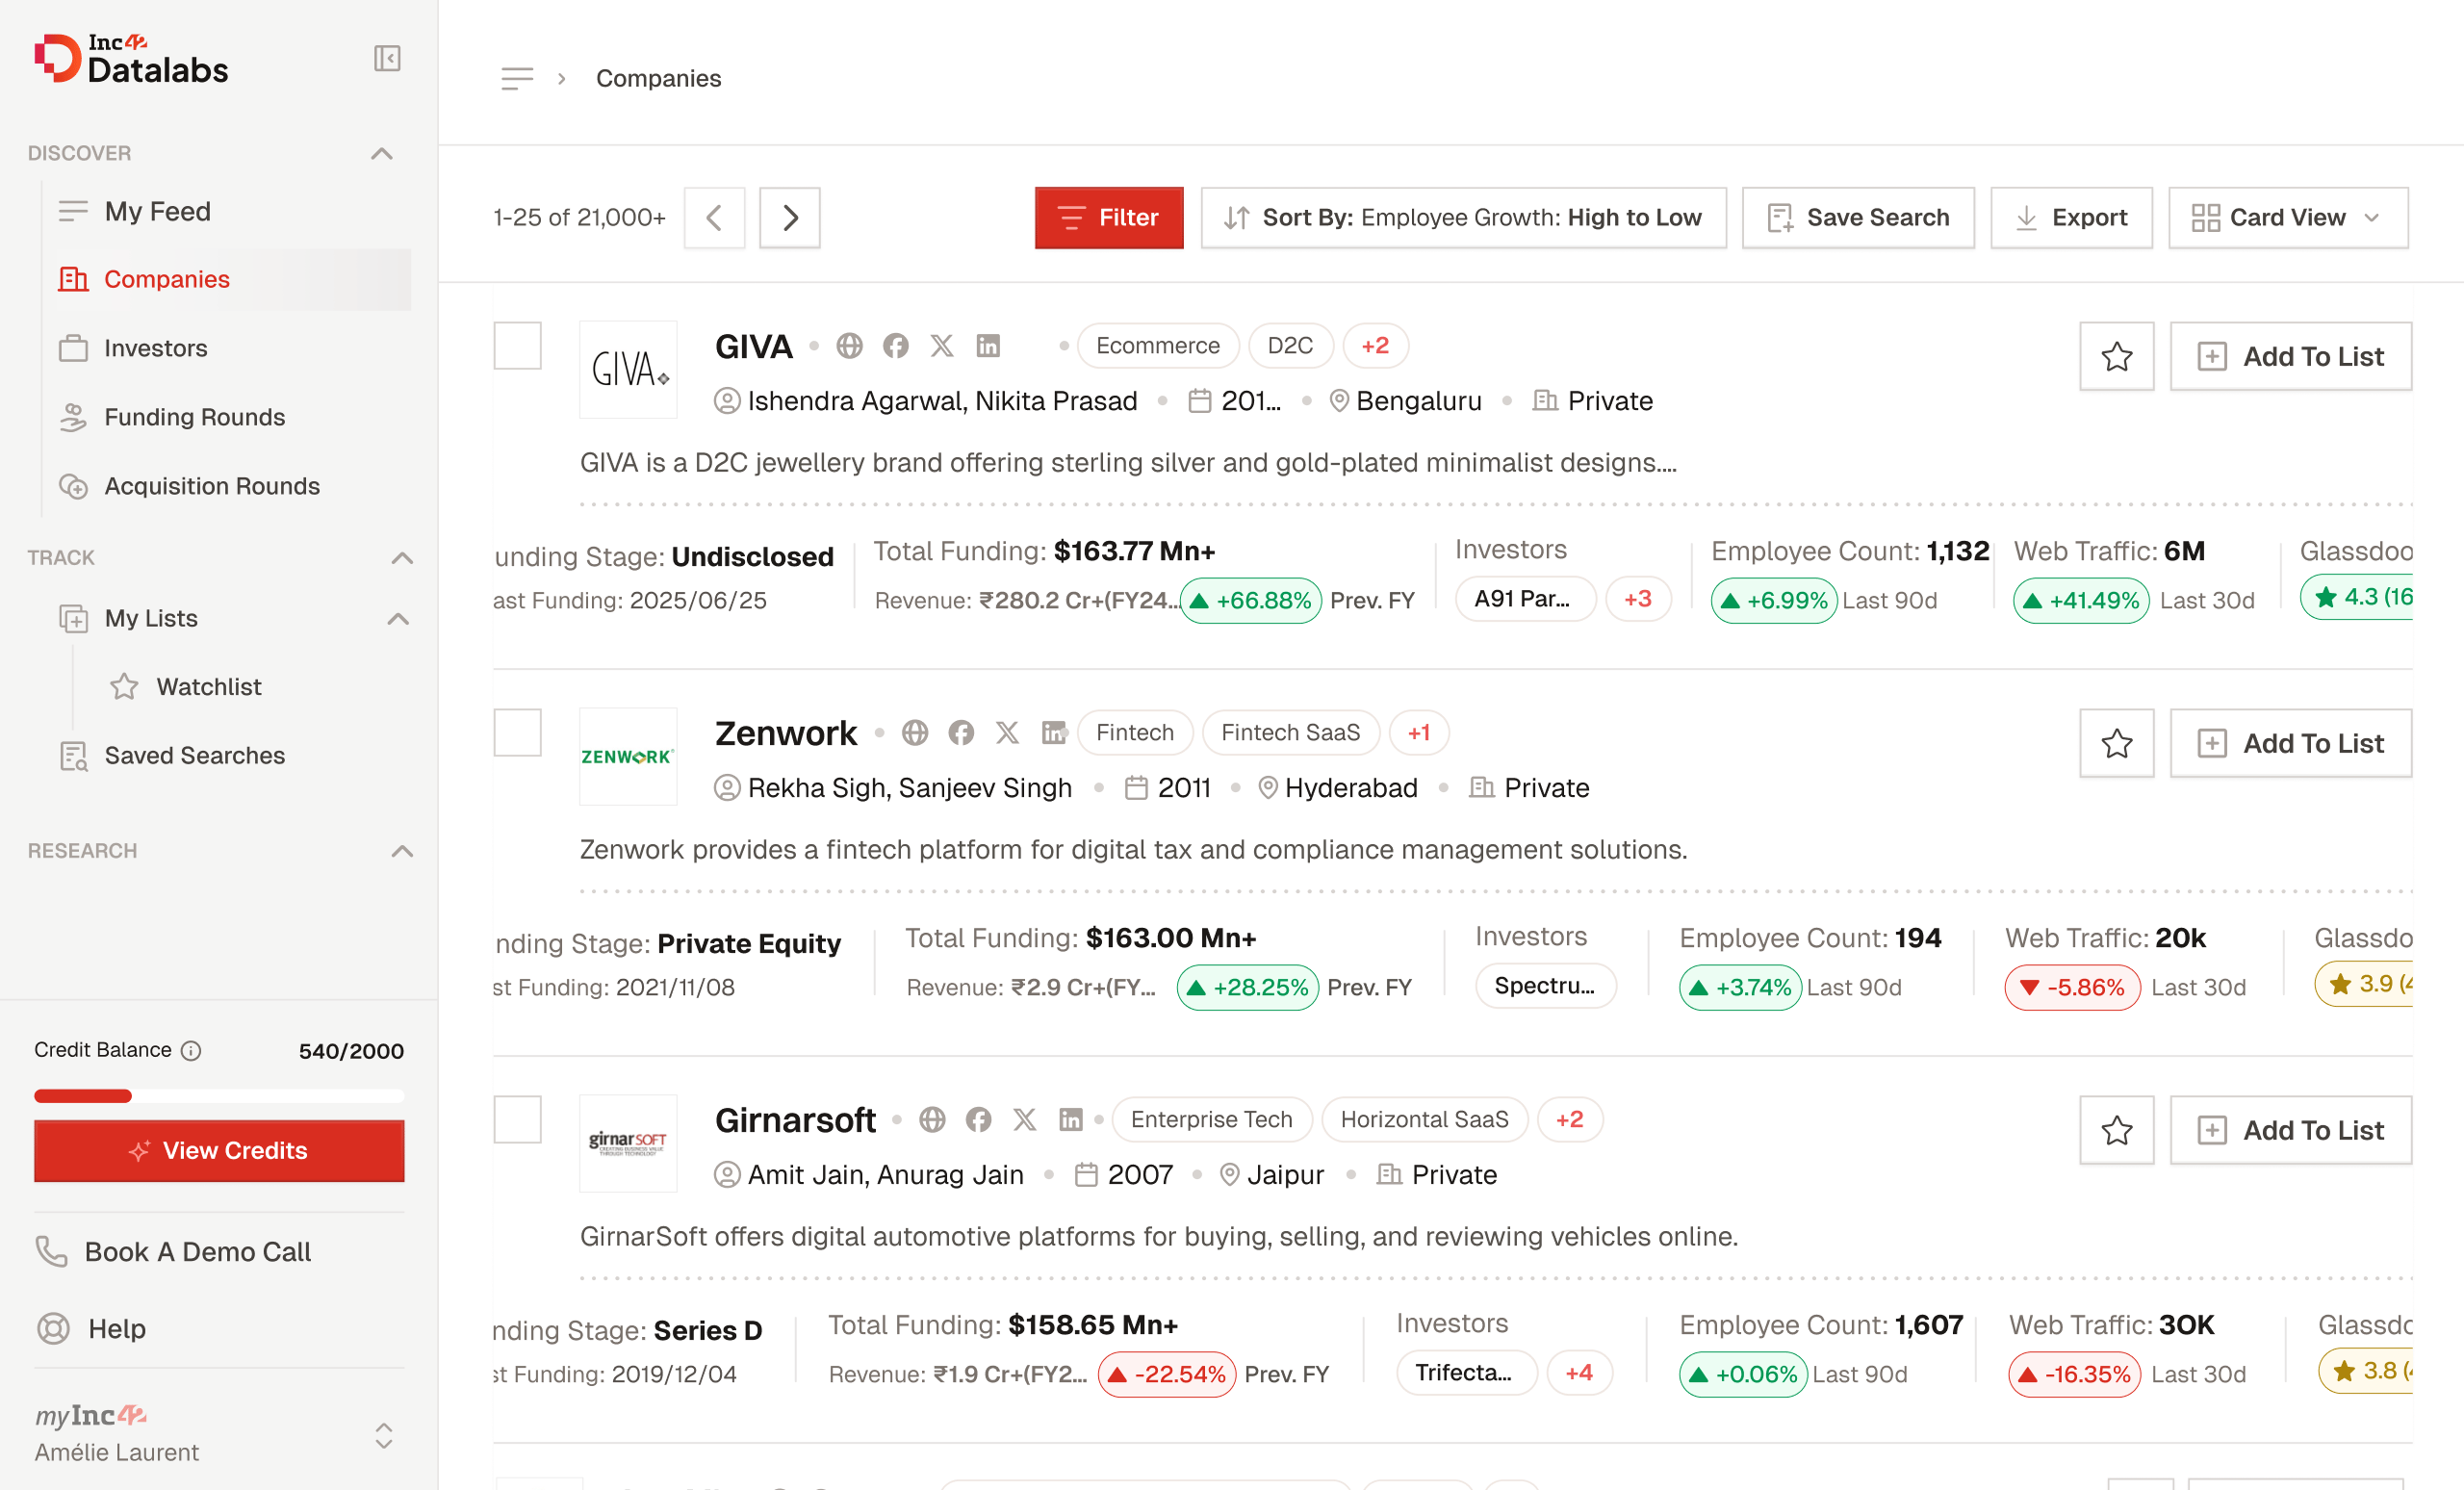This screenshot has width=2464, height=1490.
Task: Open Zenwork's LinkedIn icon
Action: pyautogui.click(x=1053, y=733)
